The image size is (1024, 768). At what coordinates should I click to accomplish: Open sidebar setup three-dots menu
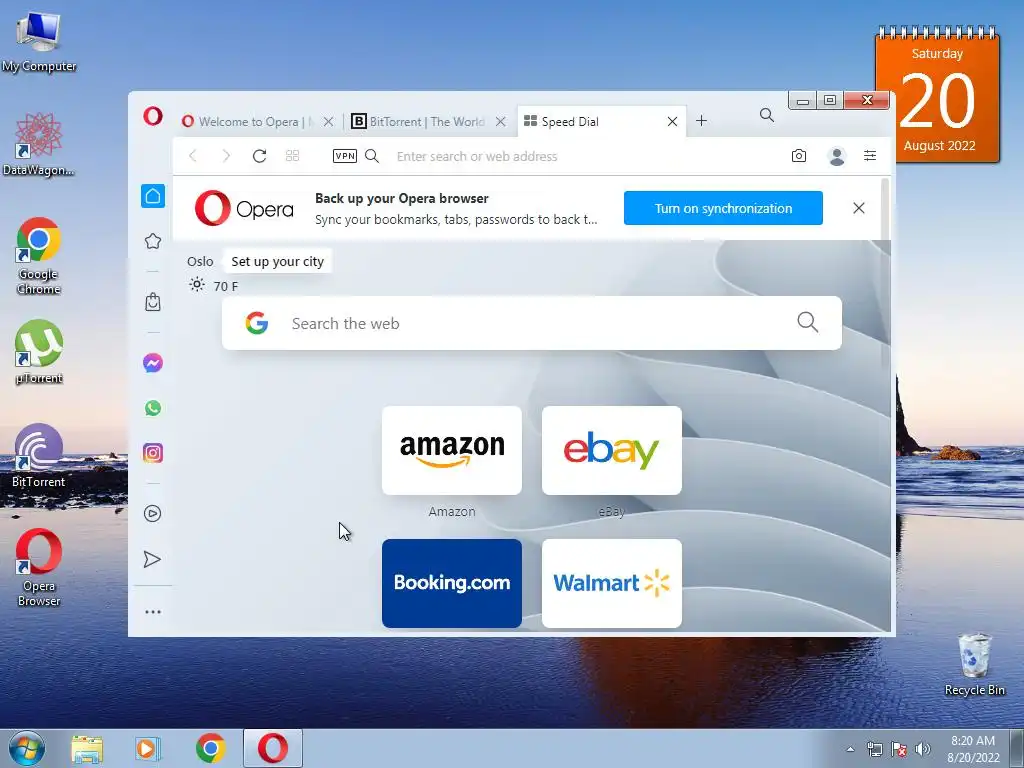(x=153, y=612)
